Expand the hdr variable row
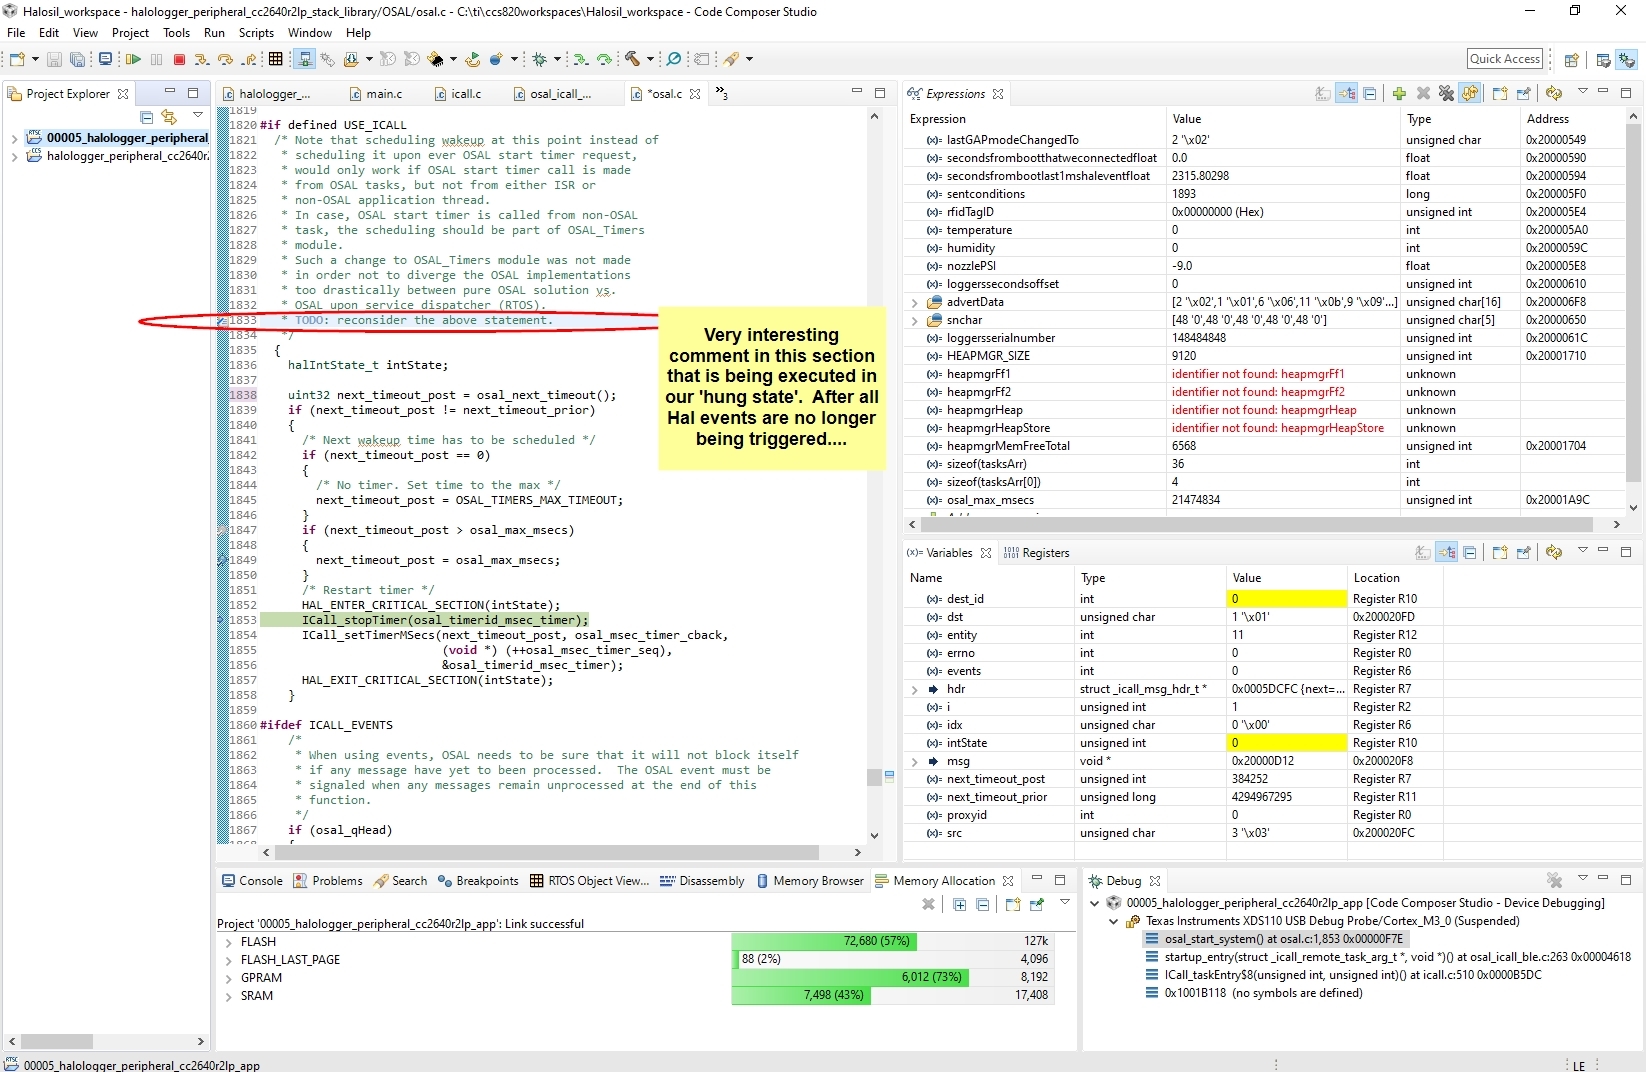The width and height of the screenshot is (1646, 1072). 914,689
